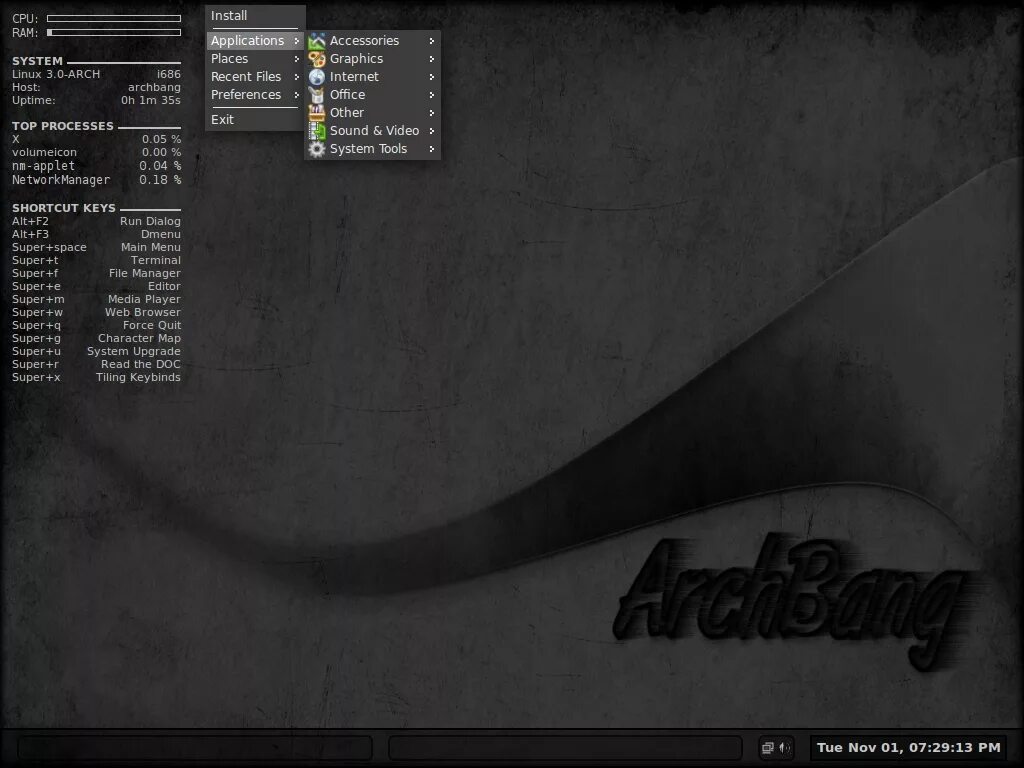Click the 'Super+u' System Upgrade shortcut line

pyautogui.click(x=96, y=351)
